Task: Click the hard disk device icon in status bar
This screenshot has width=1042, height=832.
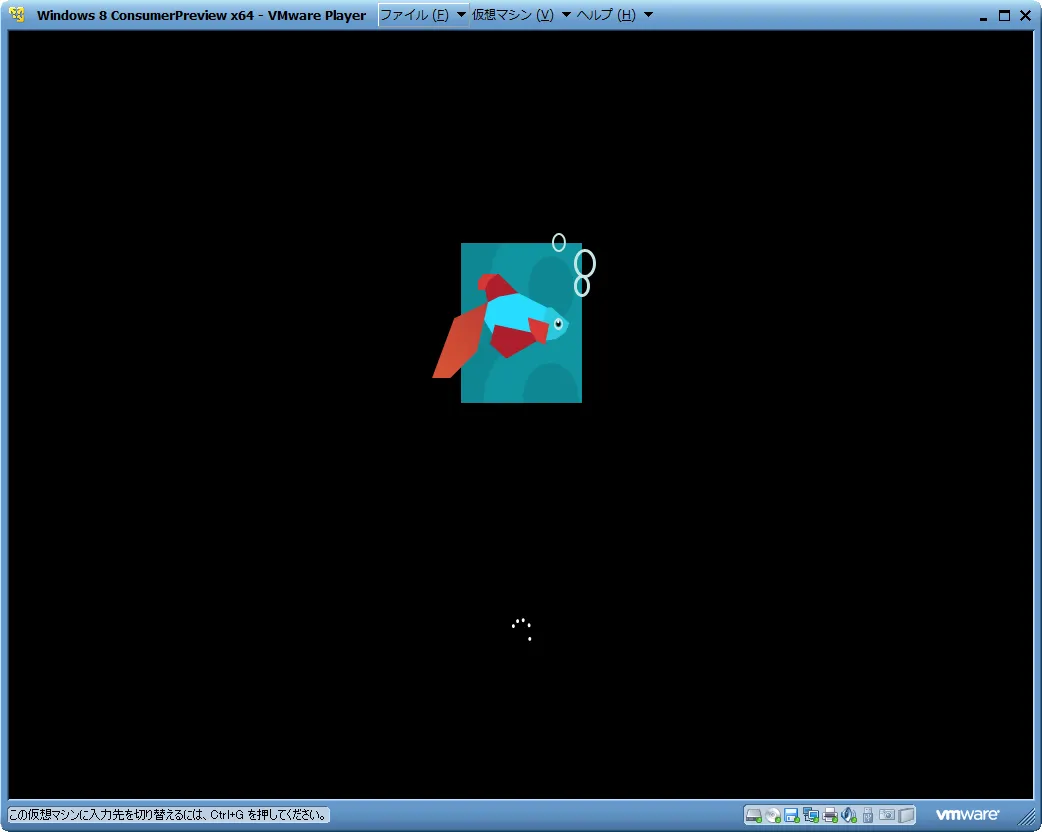Action: (x=753, y=815)
